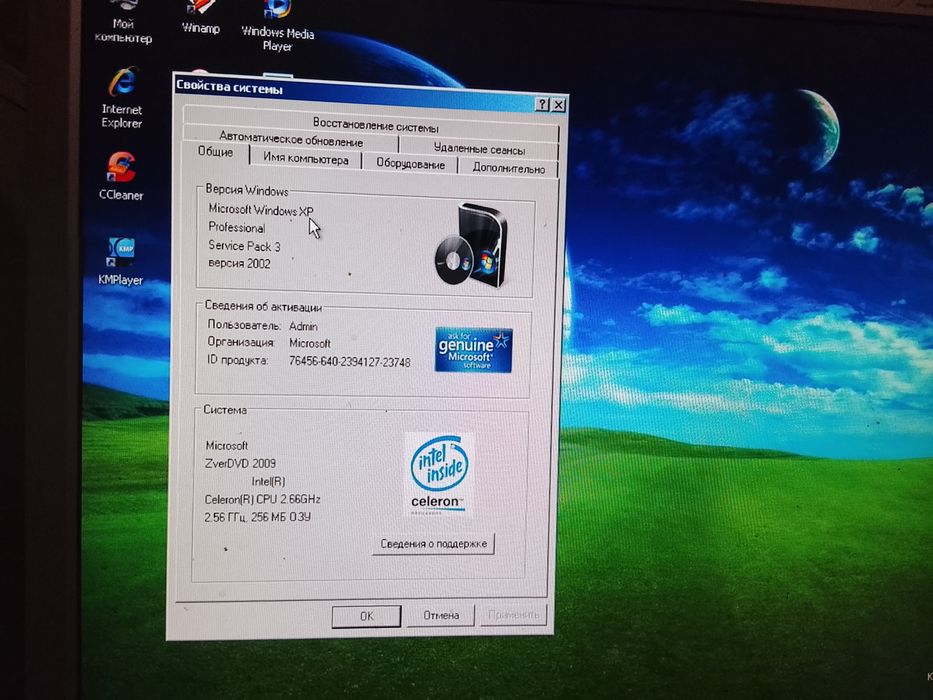The width and height of the screenshot is (933, 700).
Task: Click the Пользователь: Admin entry
Action: [262, 326]
